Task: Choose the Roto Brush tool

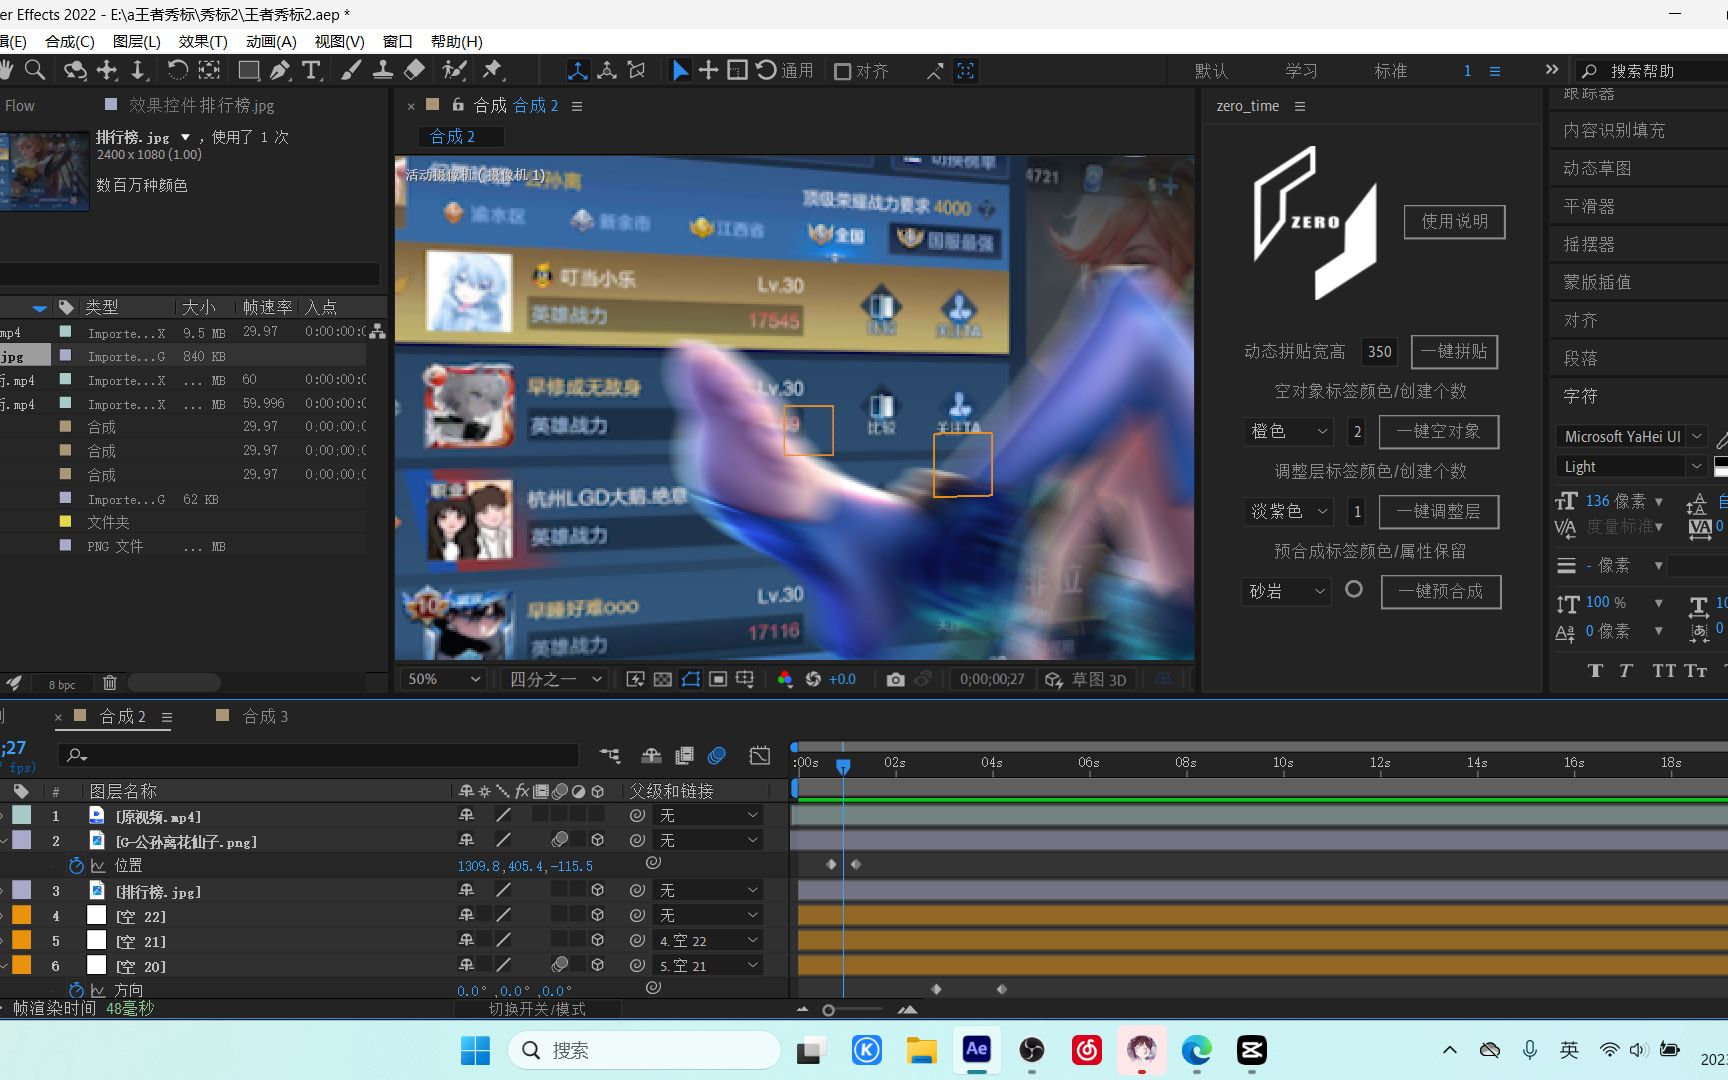Action: [x=455, y=70]
